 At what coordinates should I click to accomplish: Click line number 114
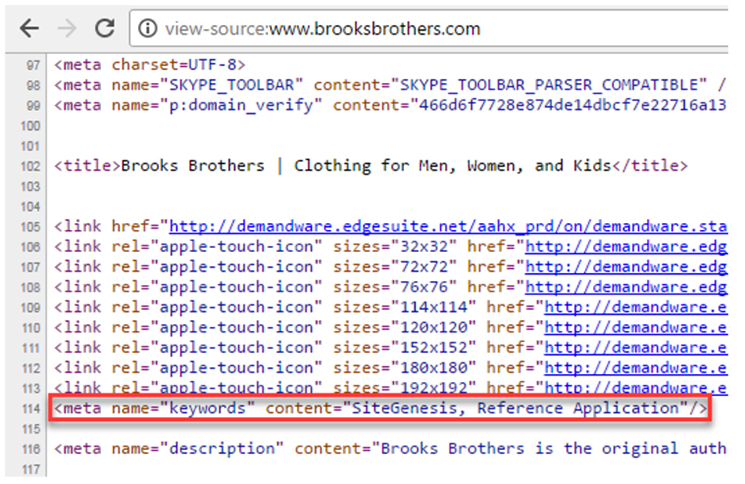click(x=30, y=409)
